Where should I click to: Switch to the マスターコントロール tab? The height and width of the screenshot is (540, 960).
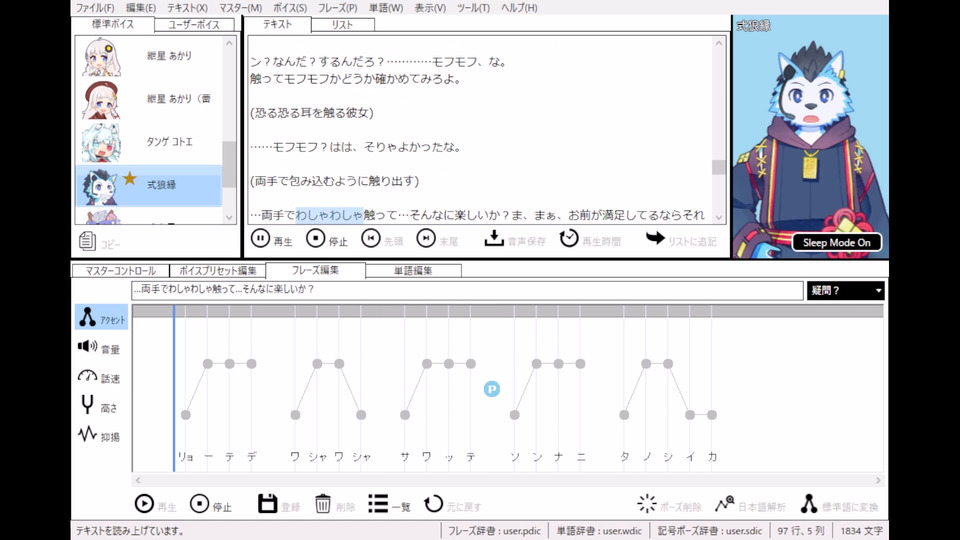coord(120,271)
